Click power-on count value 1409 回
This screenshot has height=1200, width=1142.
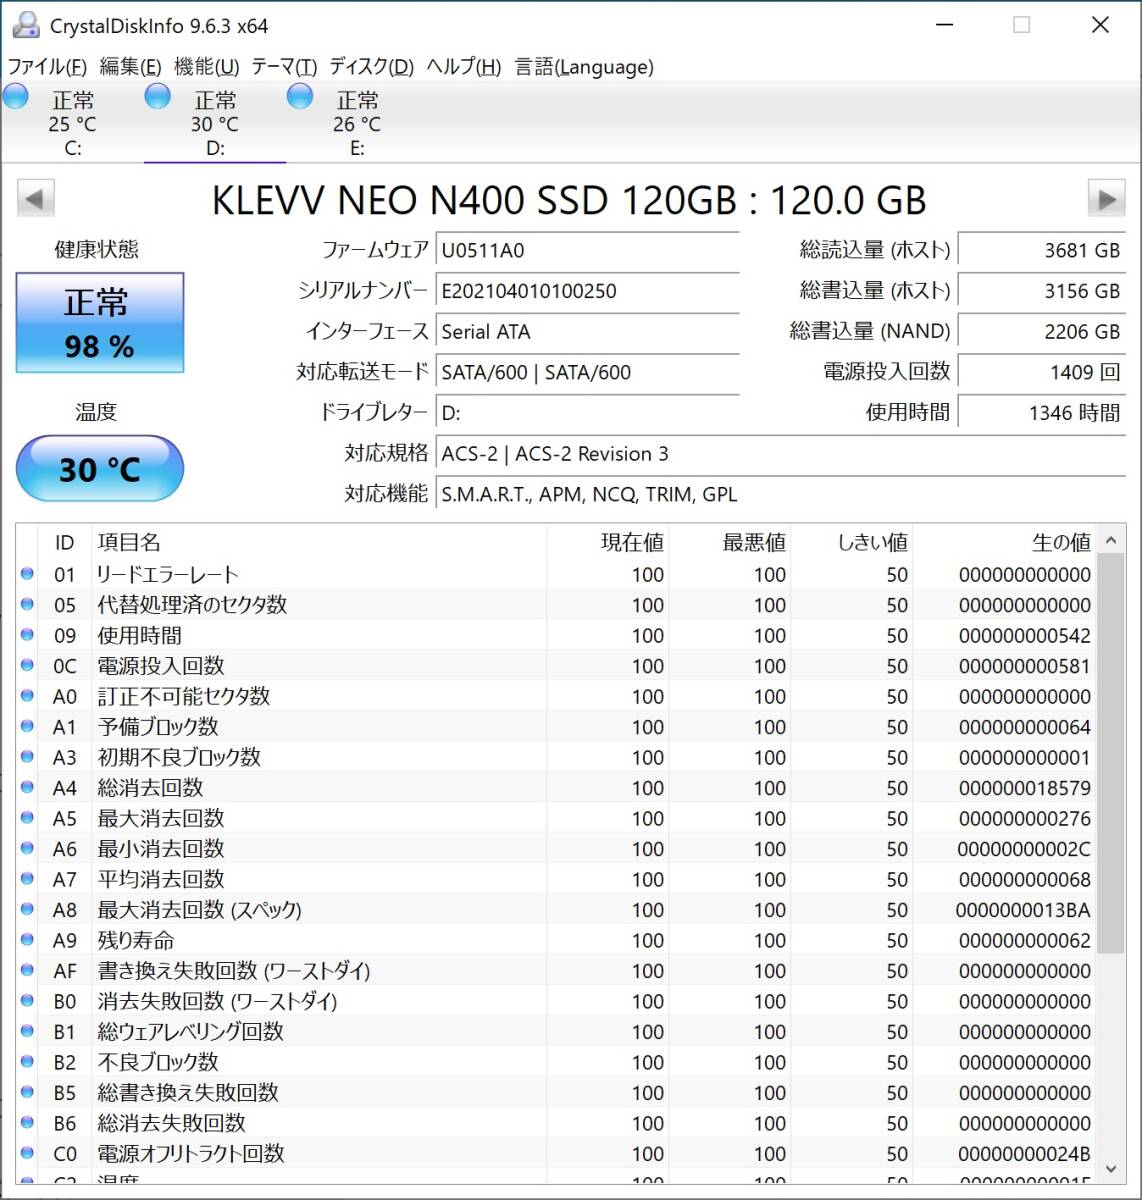click(x=1042, y=373)
